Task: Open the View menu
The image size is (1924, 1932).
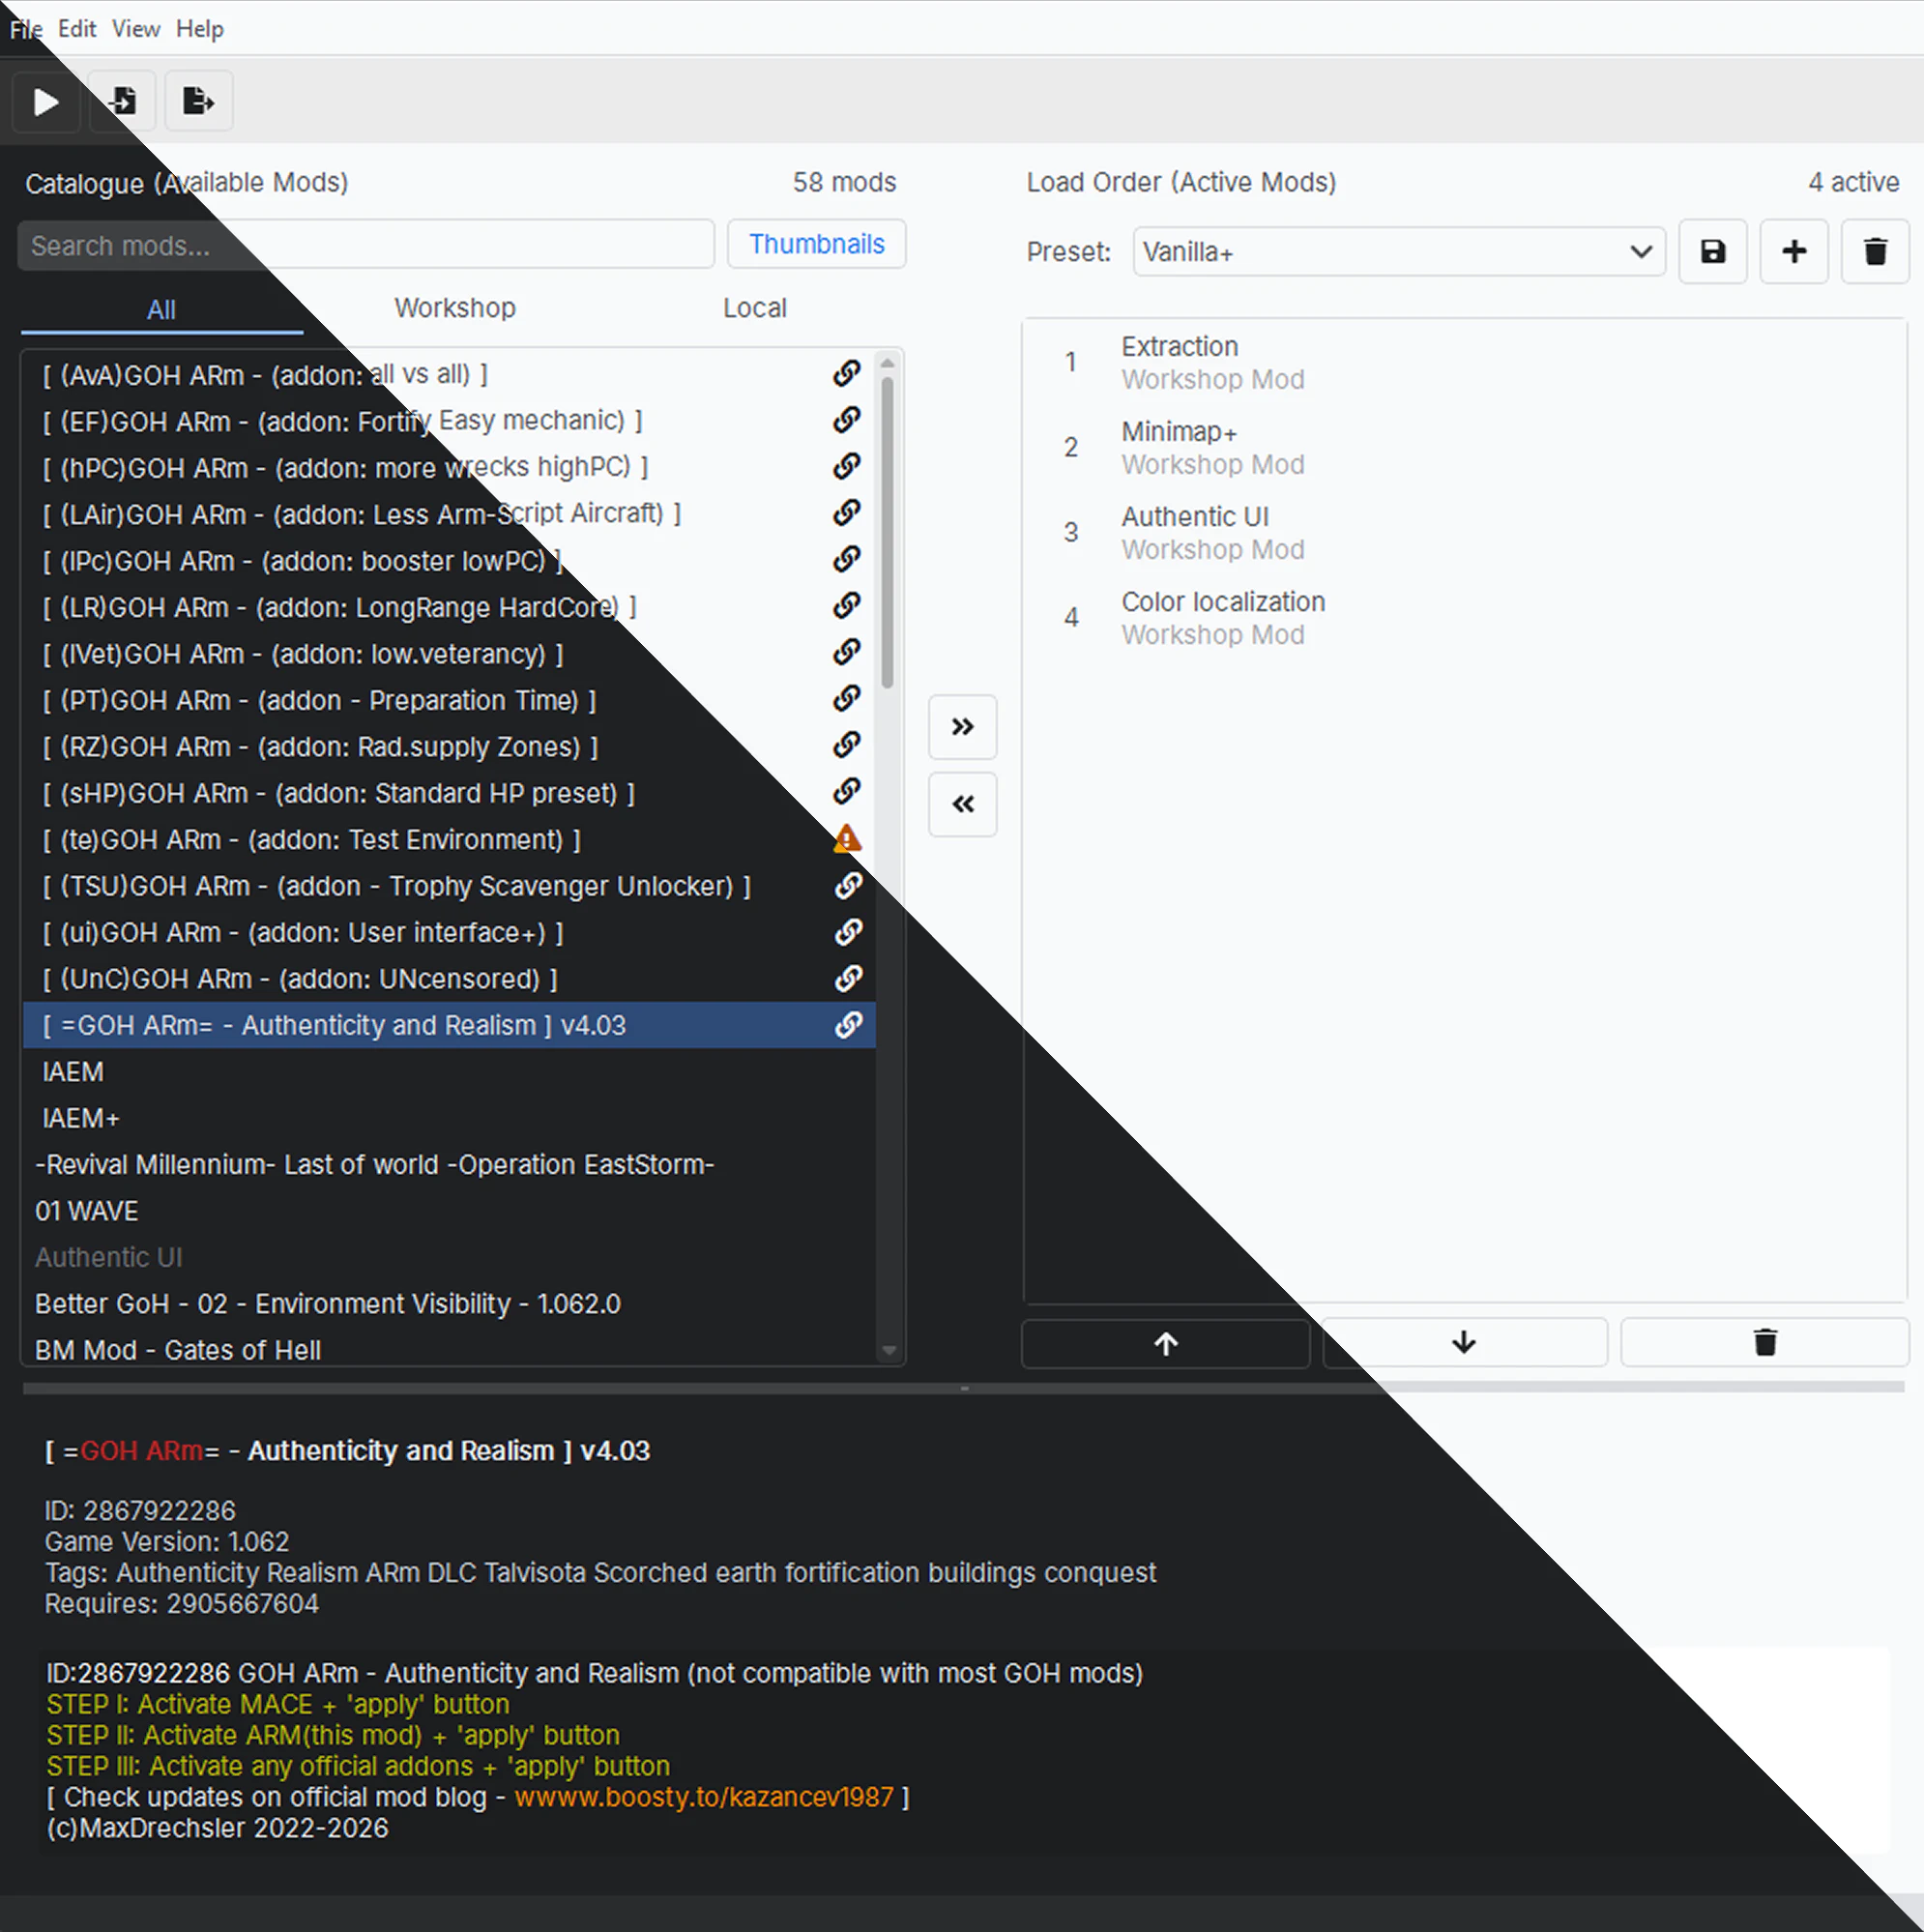Action: [x=136, y=28]
